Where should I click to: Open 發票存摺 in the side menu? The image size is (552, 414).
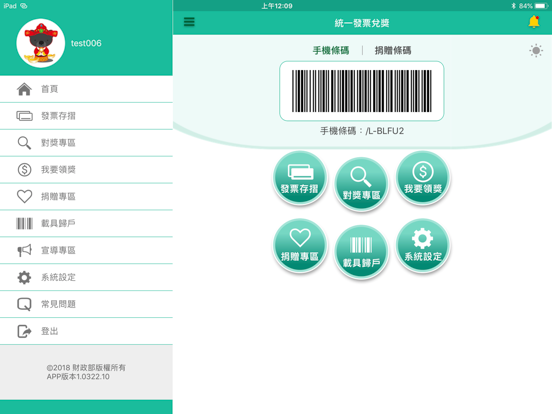(86, 116)
